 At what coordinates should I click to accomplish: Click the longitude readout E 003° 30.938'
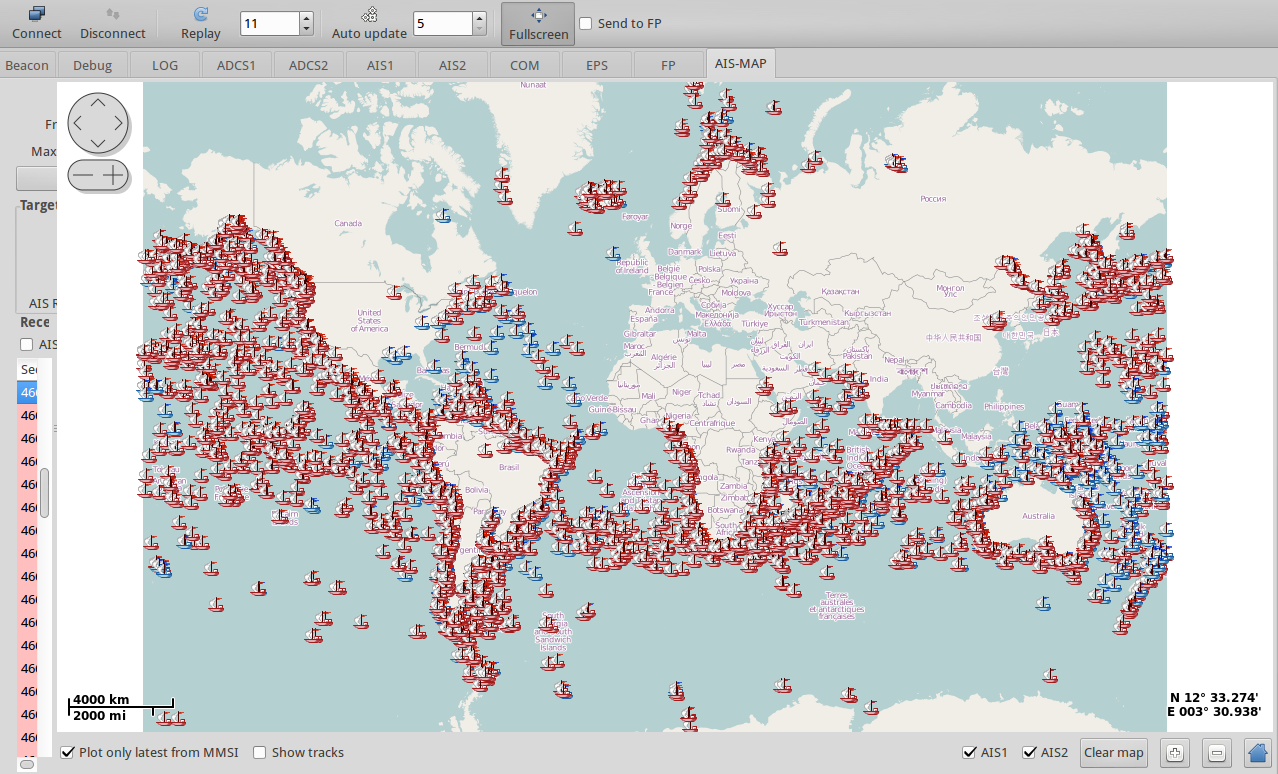click(x=1212, y=712)
